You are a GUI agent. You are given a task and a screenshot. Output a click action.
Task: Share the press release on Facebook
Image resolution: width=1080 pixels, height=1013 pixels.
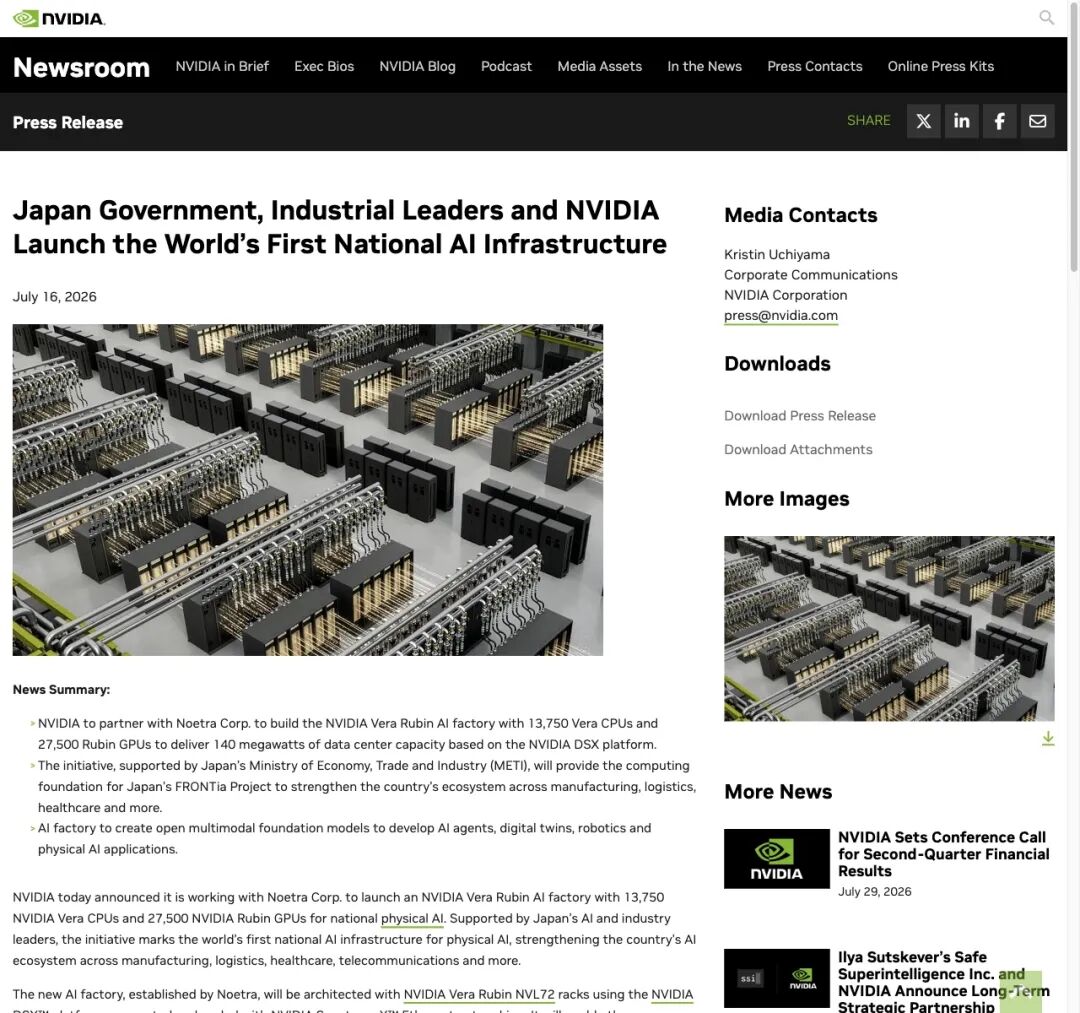pyautogui.click(x=999, y=121)
